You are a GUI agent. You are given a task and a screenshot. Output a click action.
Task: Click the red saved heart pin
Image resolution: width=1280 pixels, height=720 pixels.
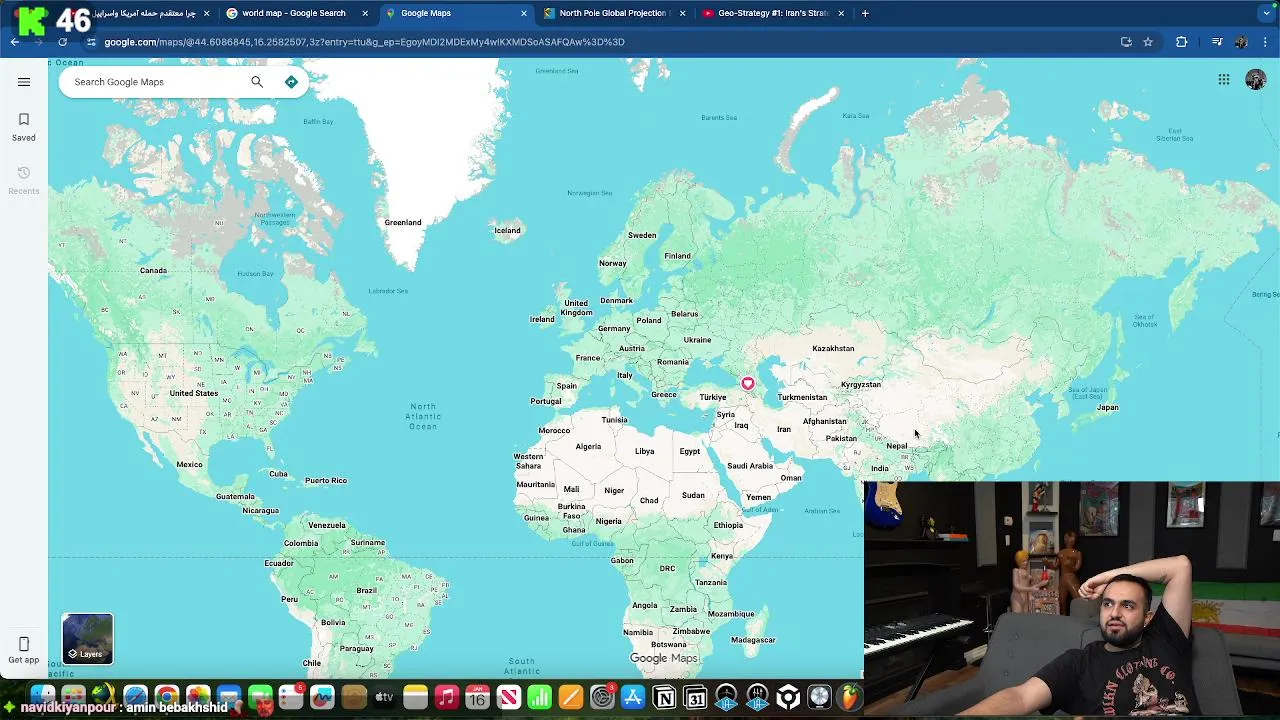point(748,384)
